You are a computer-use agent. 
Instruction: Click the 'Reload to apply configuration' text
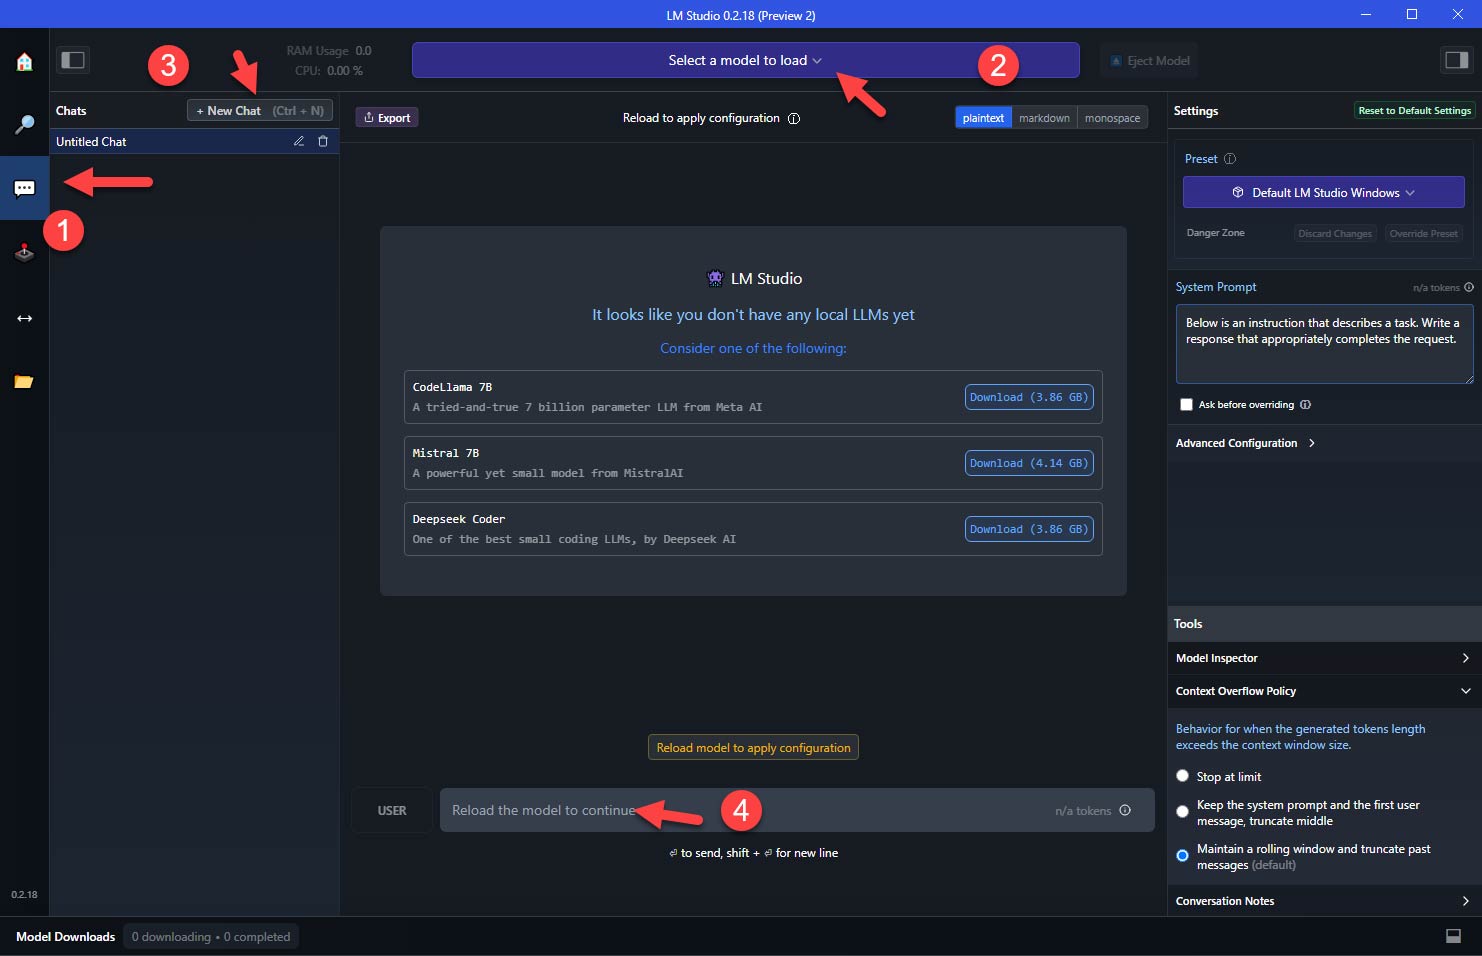pos(701,118)
